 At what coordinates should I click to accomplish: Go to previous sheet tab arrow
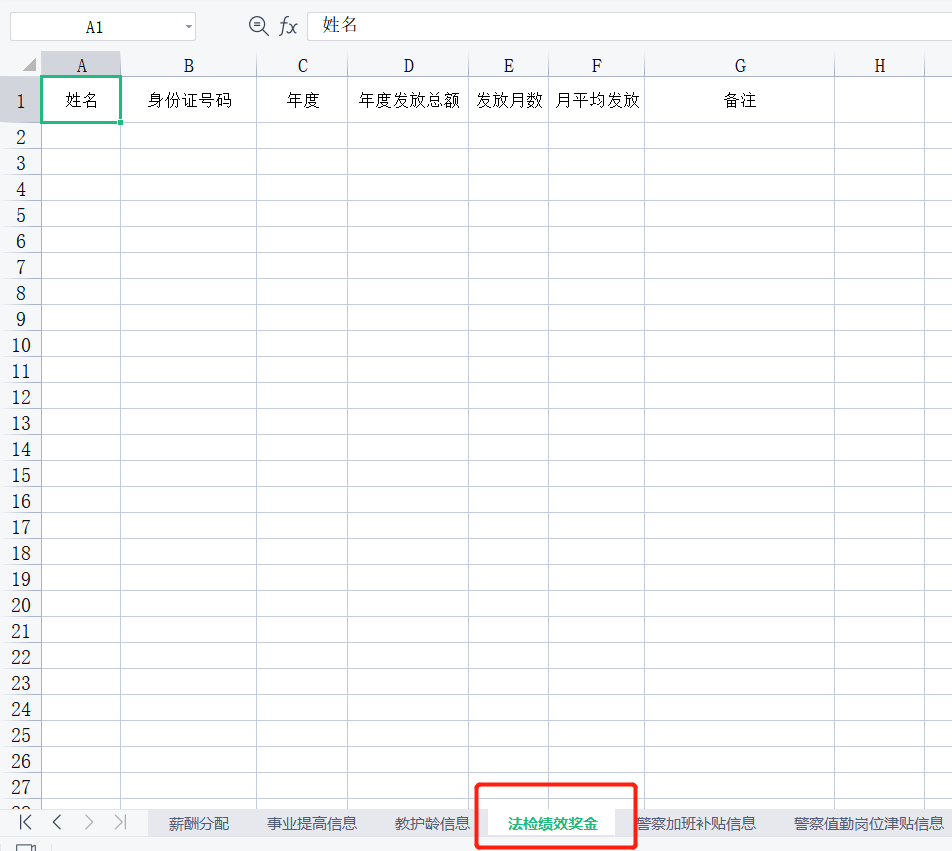[x=57, y=822]
